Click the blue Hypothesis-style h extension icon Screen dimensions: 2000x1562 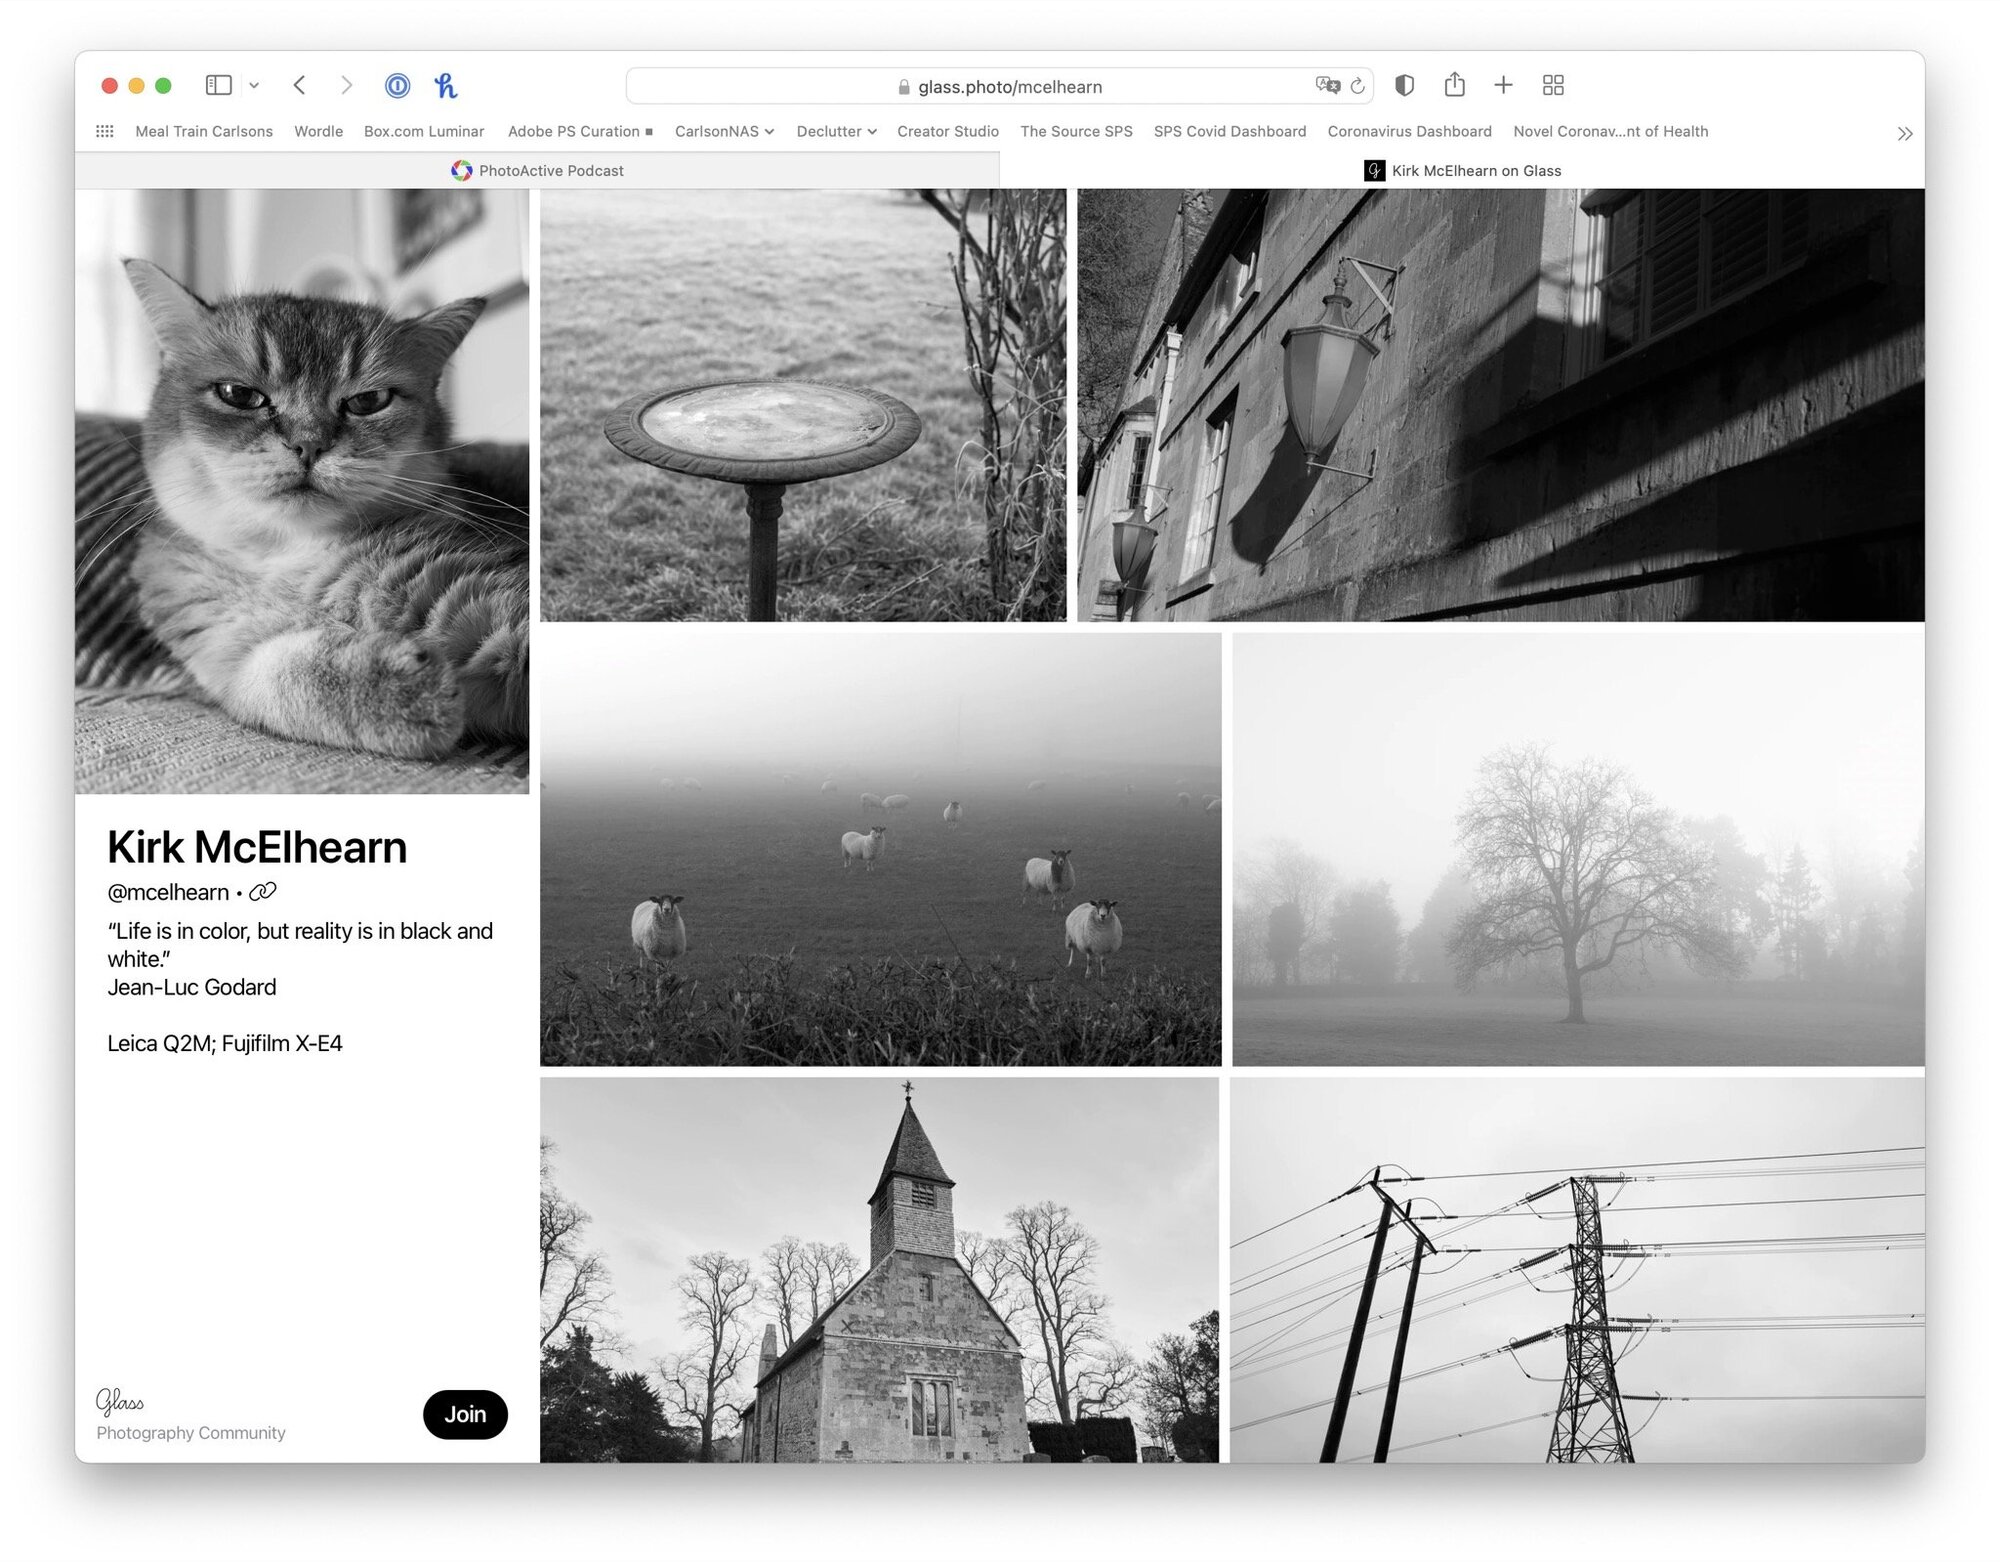[446, 86]
